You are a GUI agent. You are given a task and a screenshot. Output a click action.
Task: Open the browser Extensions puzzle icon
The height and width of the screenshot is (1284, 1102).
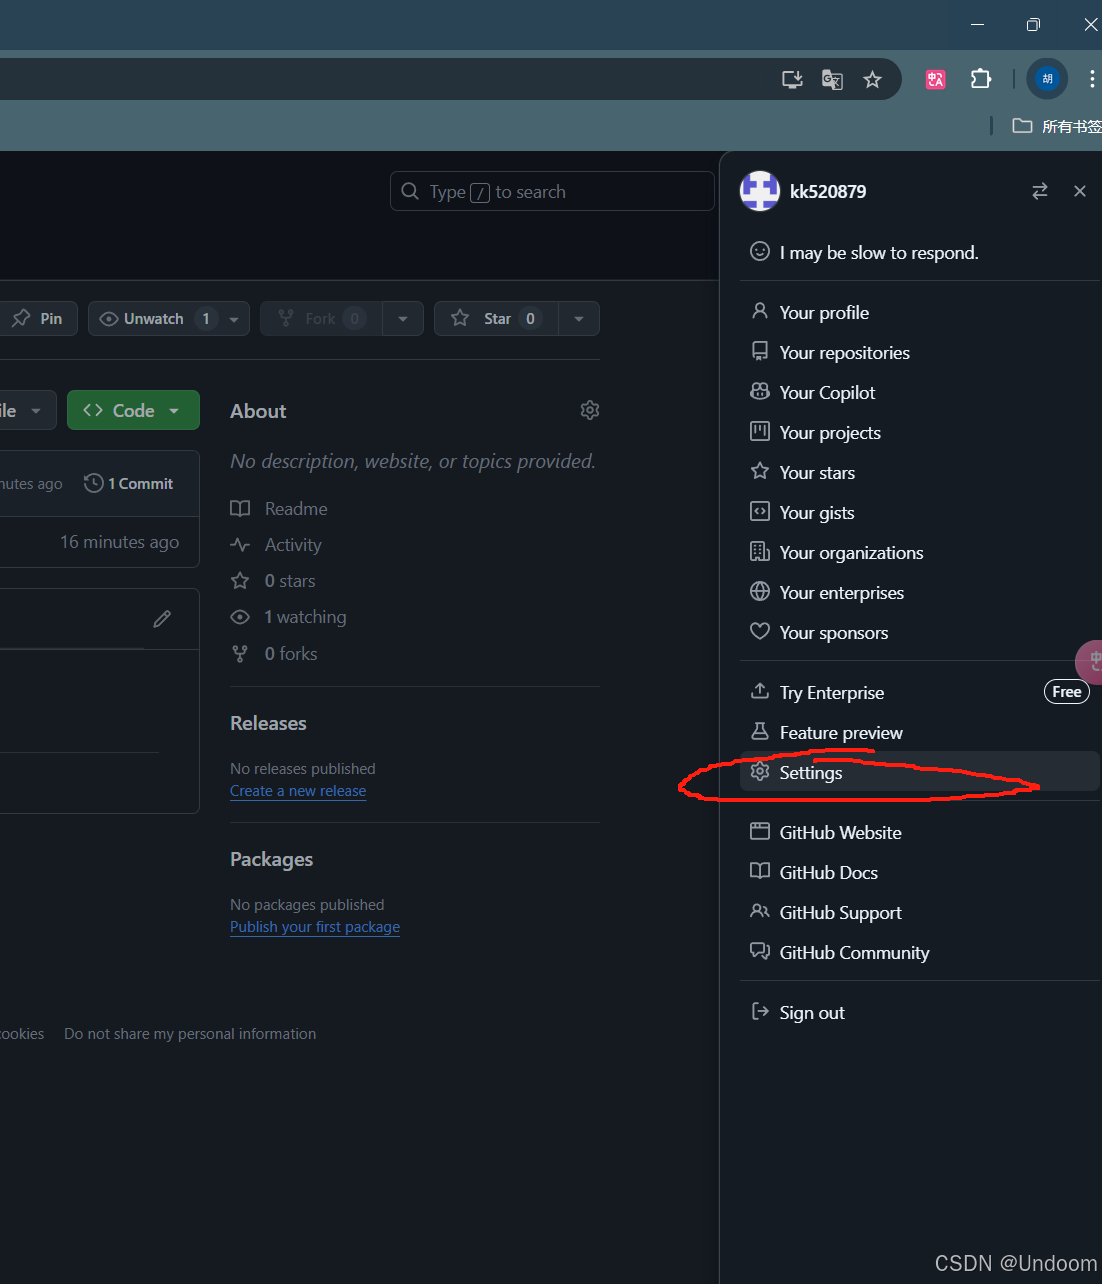click(981, 79)
